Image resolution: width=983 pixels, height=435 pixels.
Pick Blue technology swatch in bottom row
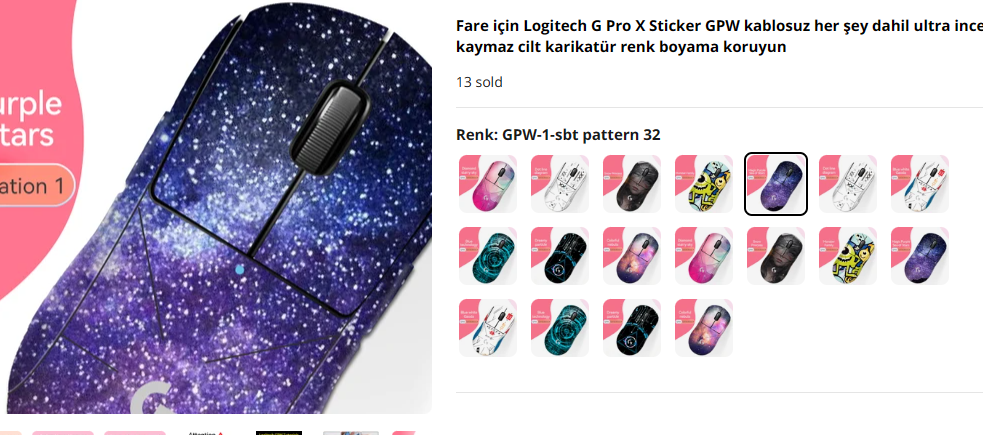point(560,328)
